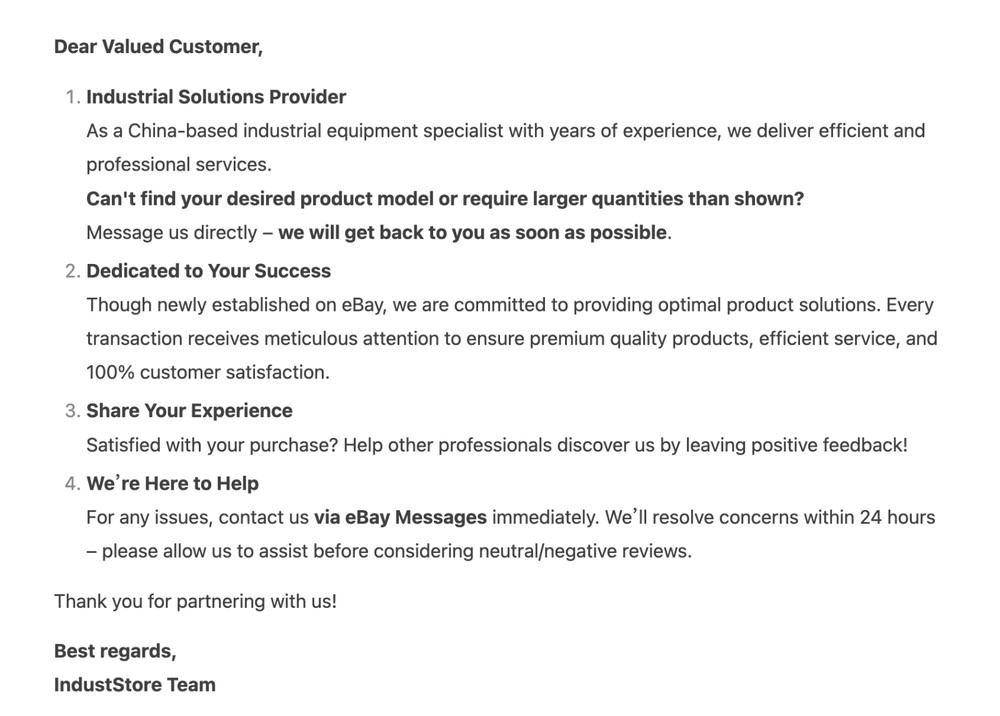The width and height of the screenshot is (1000, 716).
Task: Click the "Best regards," closing
Action: (x=115, y=651)
